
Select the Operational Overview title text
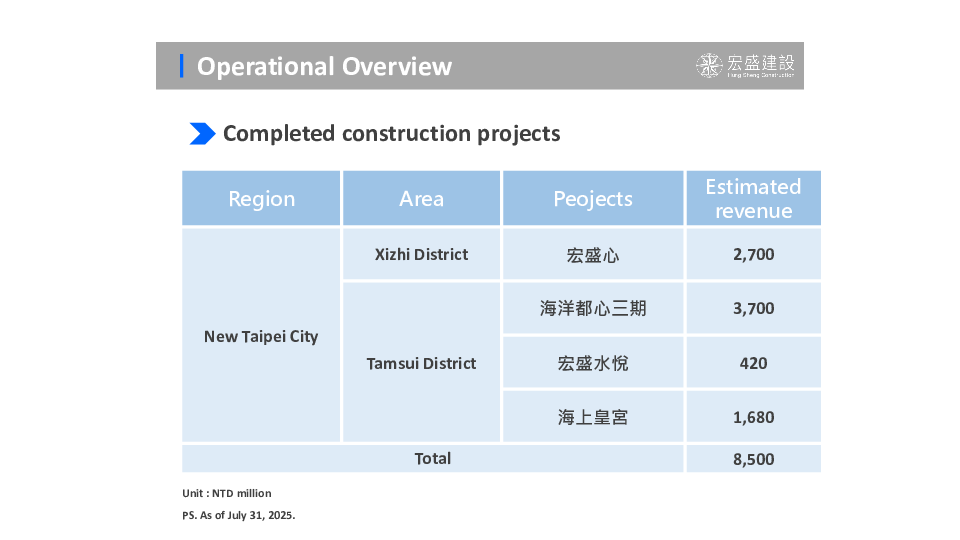324,66
